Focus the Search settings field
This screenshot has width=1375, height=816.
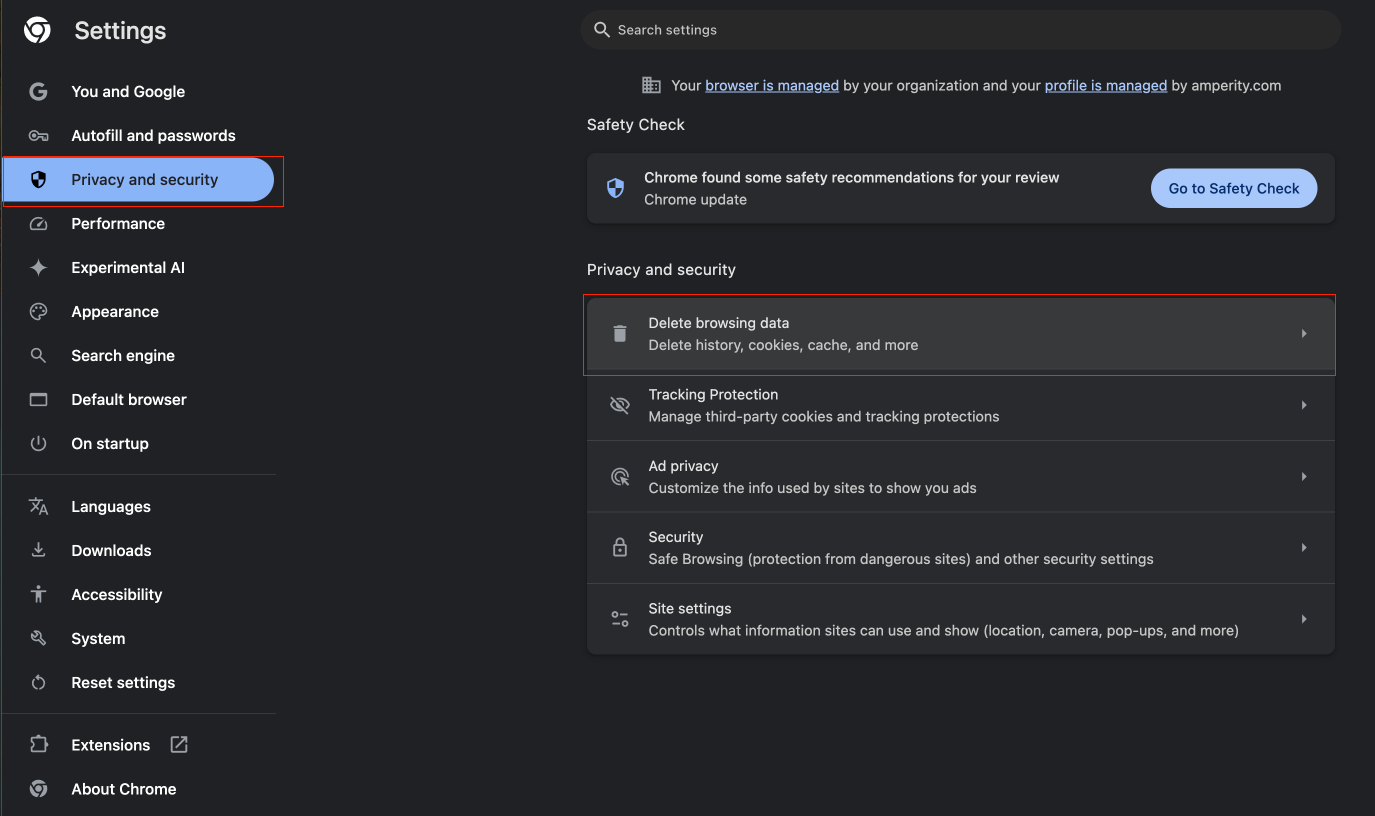(x=960, y=30)
